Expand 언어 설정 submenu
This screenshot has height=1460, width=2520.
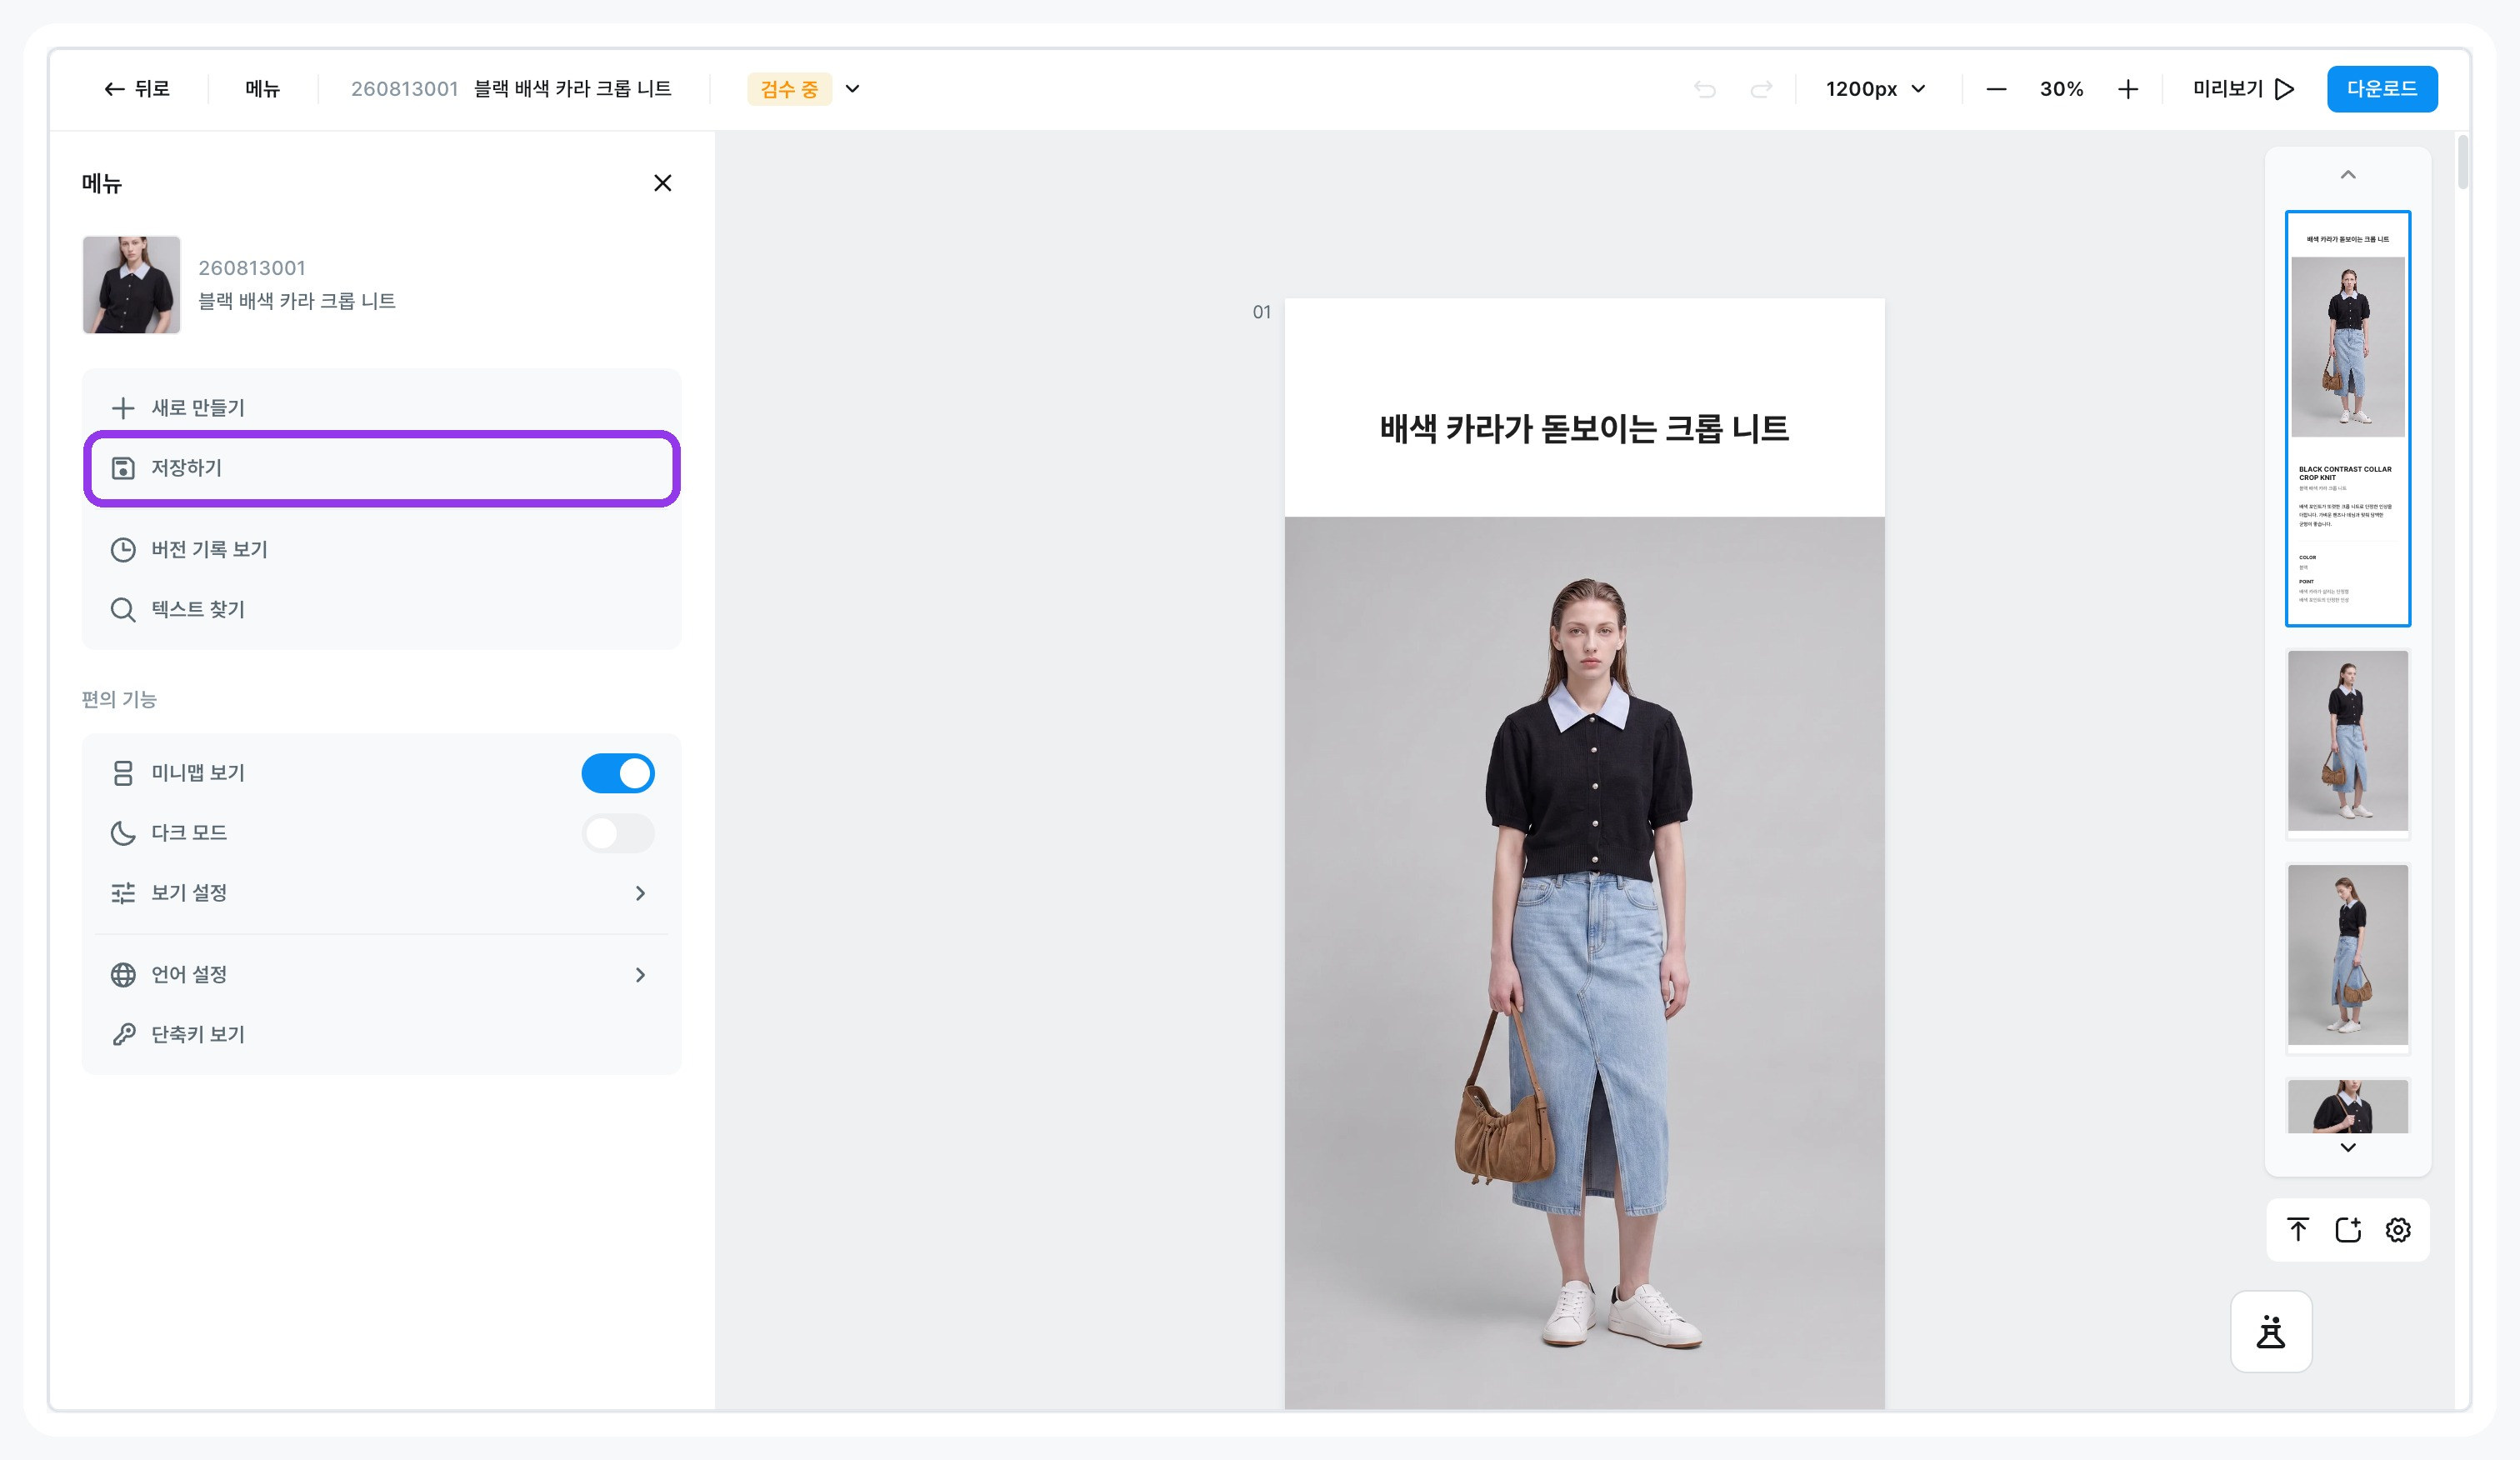coord(381,975)
